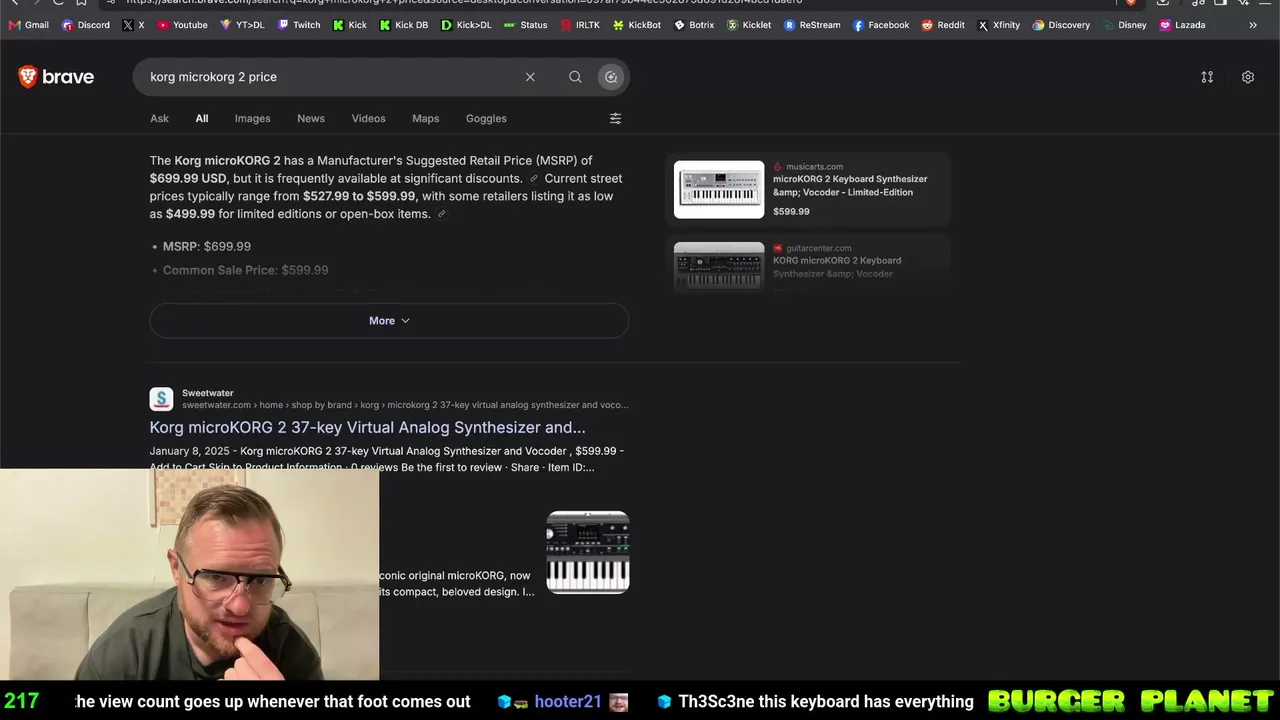Image resolution: width=1280 pixels, height=720 pixels.
Task: Click the '$599.99' price on the musicarts card
Action: coord(791,212)
